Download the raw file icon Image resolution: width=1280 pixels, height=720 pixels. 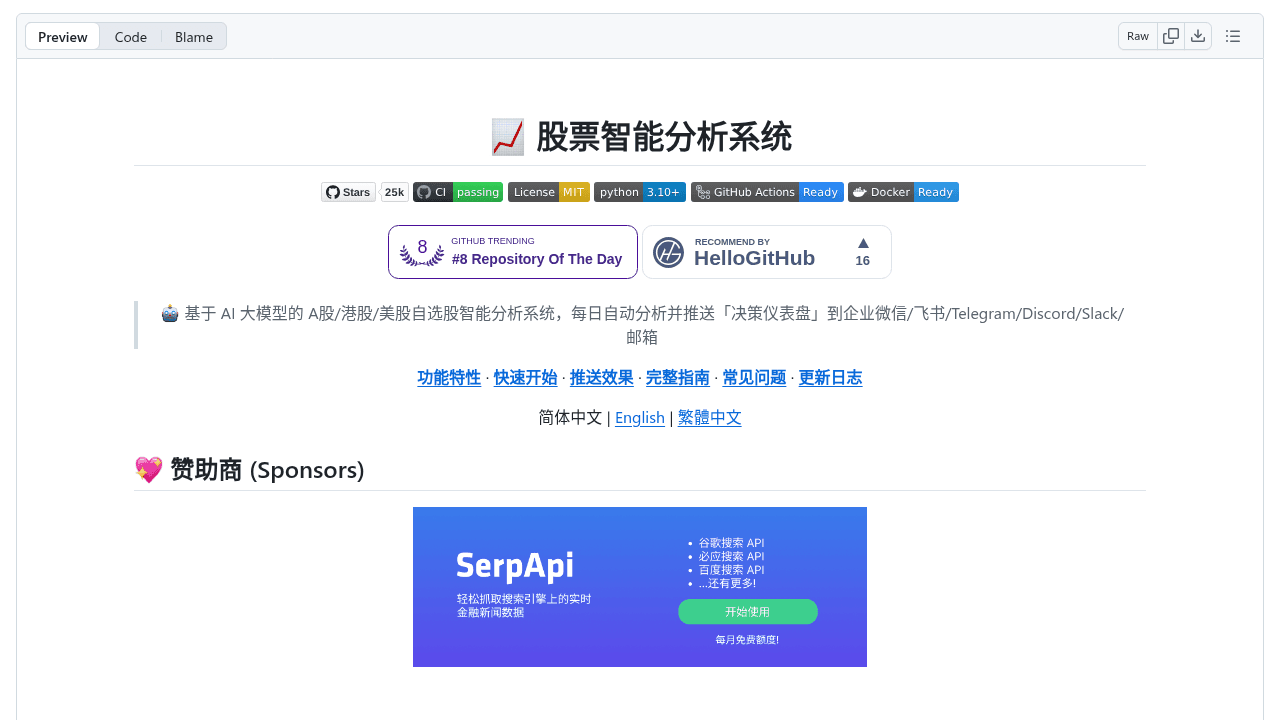[x=1198, y=37]
